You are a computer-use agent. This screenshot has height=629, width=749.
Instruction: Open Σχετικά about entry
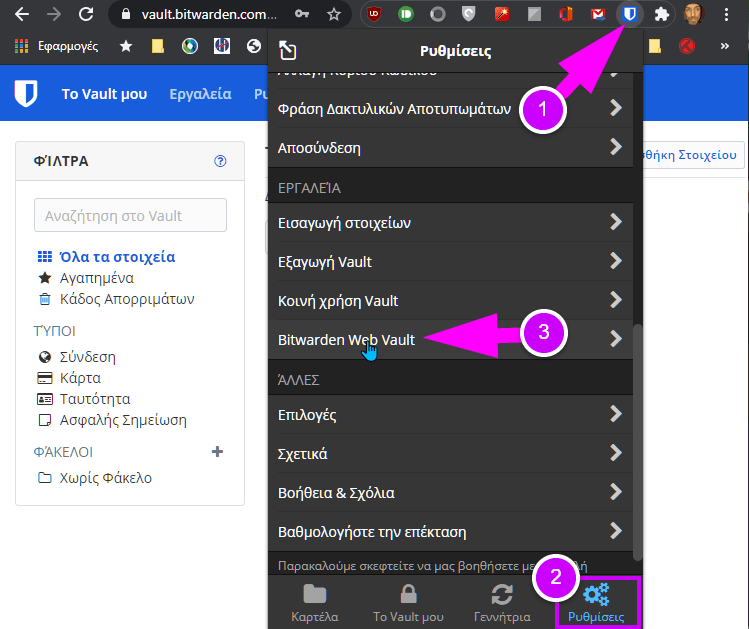(450, 454)
